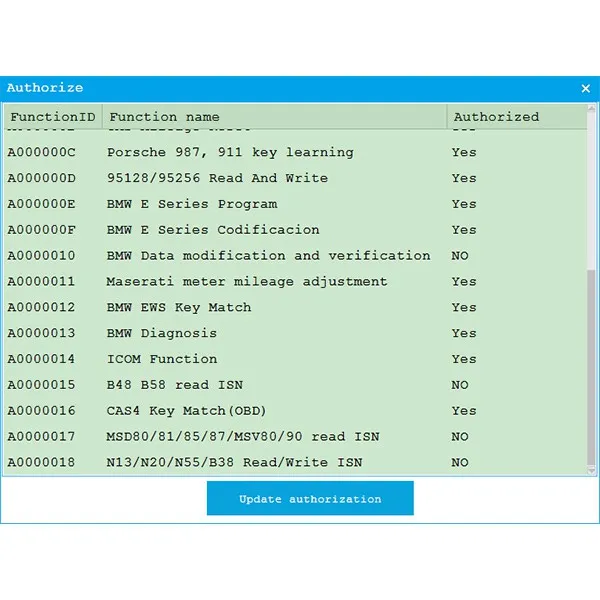This screenshot has height=600, width=600.
Task: Click Yes status for 95128/95256 row
Action: [x=464, y=178]
